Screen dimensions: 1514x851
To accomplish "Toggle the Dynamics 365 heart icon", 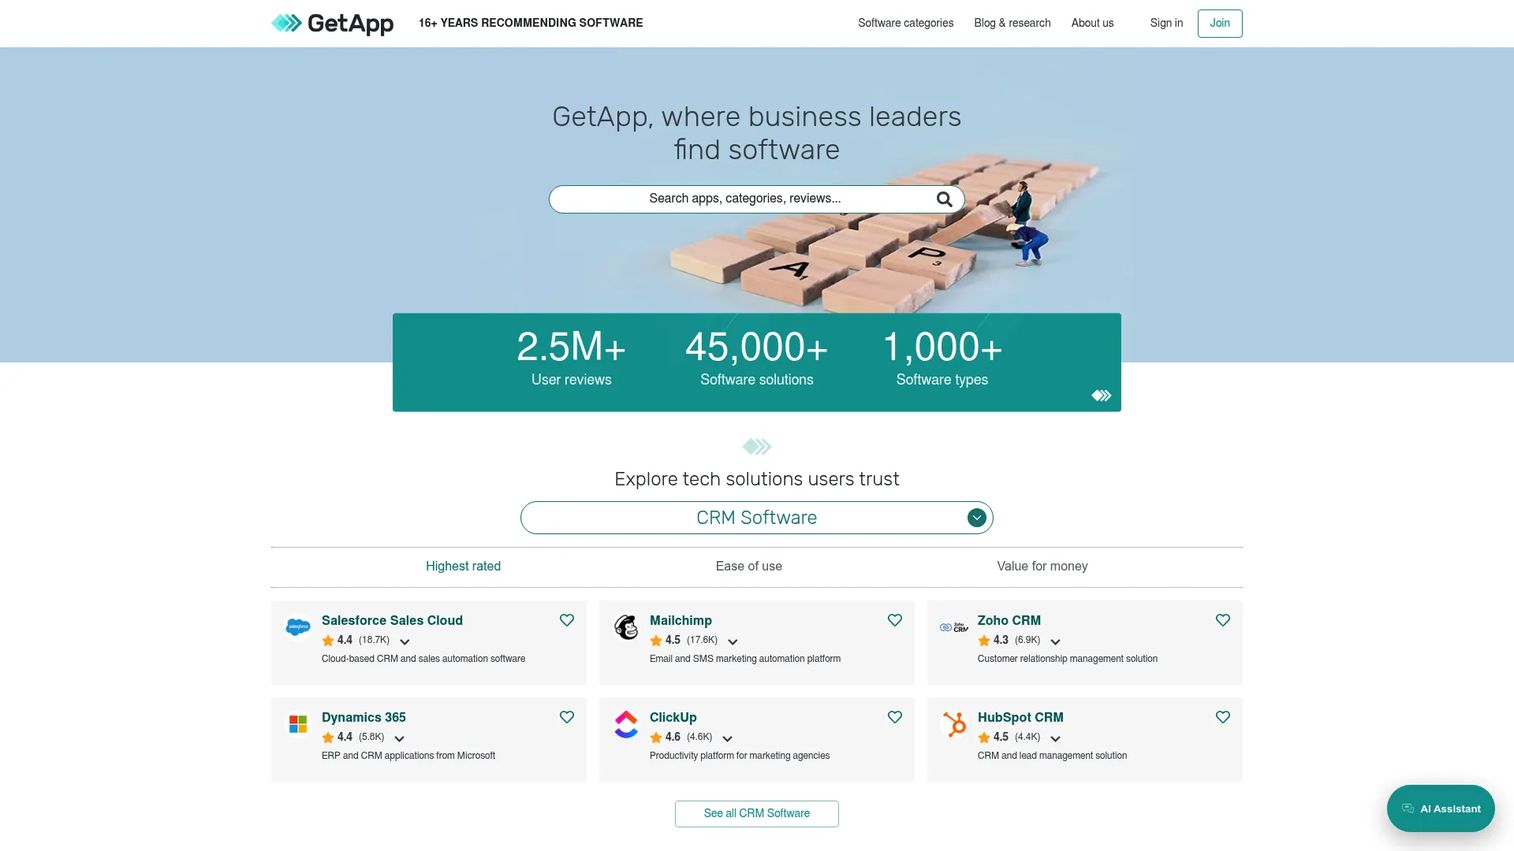I will click(x=567, y=717).
